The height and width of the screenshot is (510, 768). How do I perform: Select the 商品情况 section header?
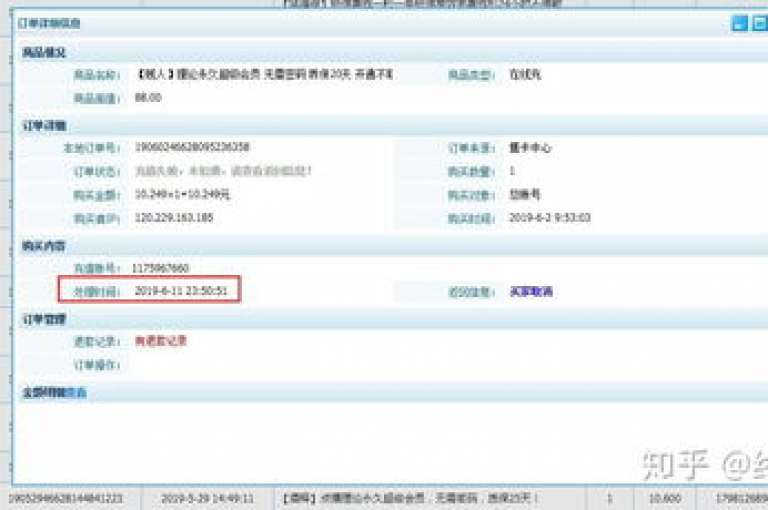[x=44, y=52]
